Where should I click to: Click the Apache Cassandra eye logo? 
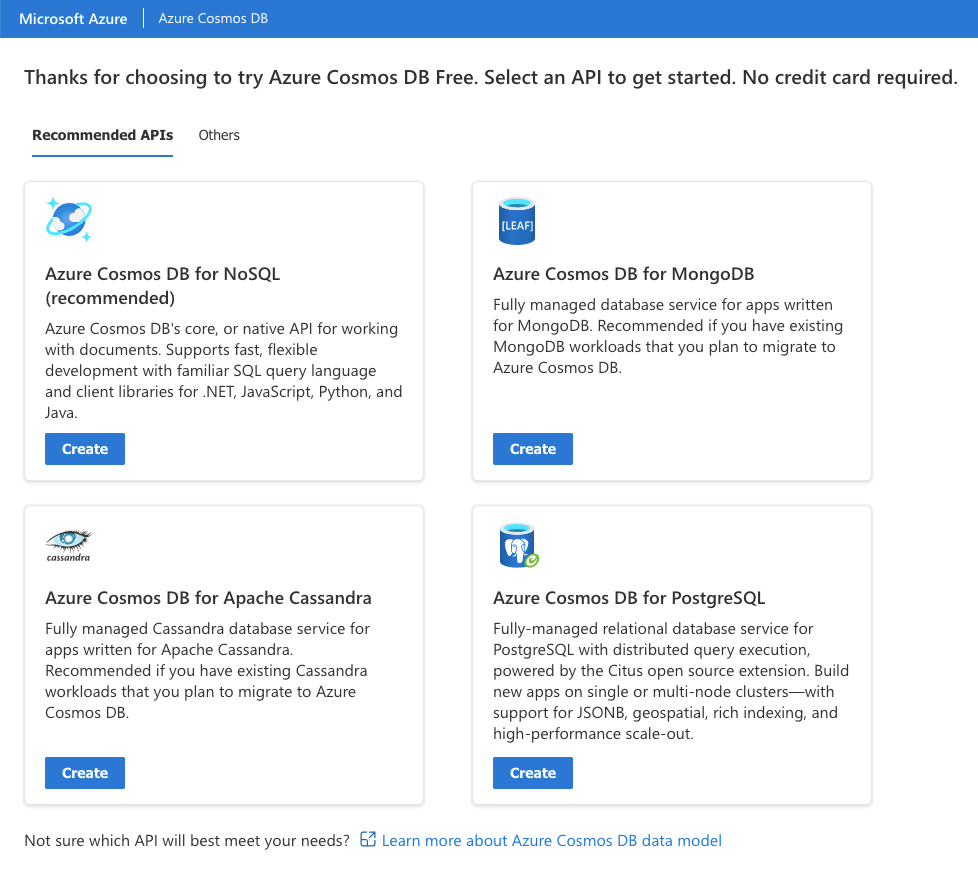[x=68, y=544]
